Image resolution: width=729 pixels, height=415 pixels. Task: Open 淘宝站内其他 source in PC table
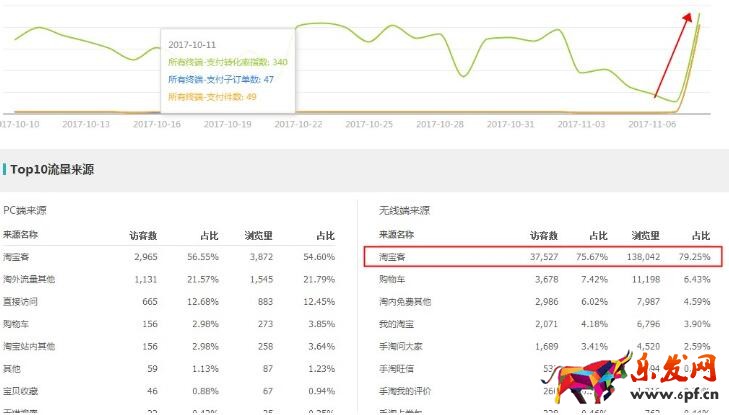coord(31,346)
